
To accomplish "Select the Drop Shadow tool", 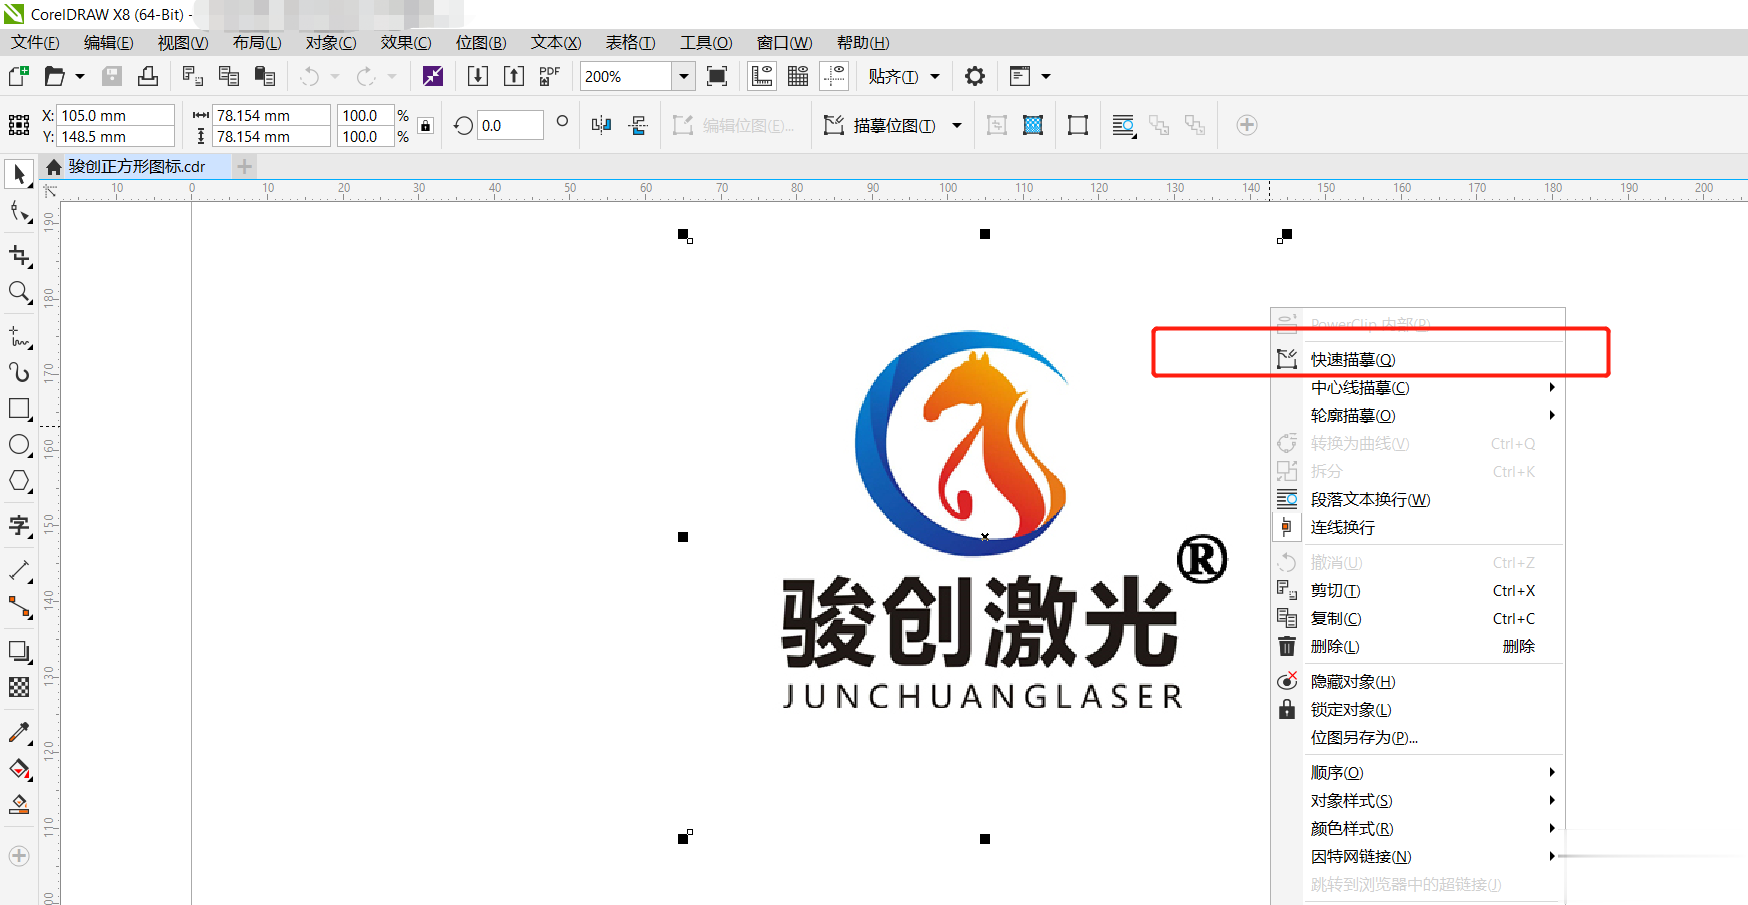I will coord(19,651).
